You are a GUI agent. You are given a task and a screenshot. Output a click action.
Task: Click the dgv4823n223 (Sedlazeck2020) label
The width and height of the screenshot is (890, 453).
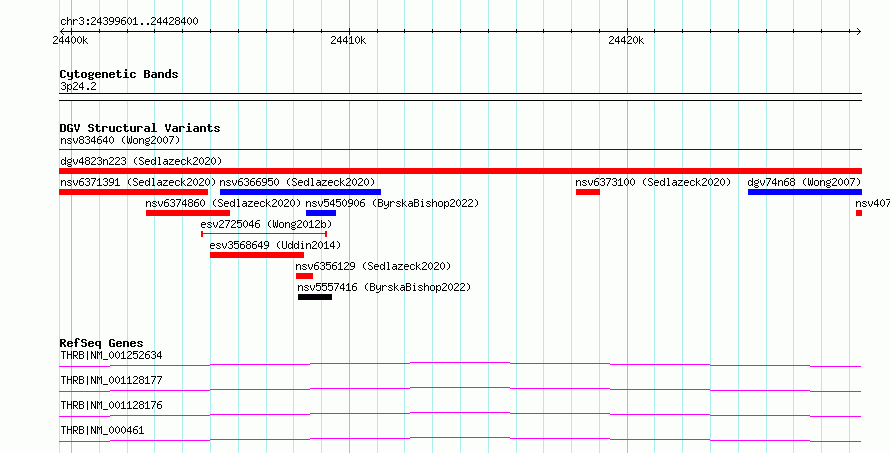click(x=141, y=161)
